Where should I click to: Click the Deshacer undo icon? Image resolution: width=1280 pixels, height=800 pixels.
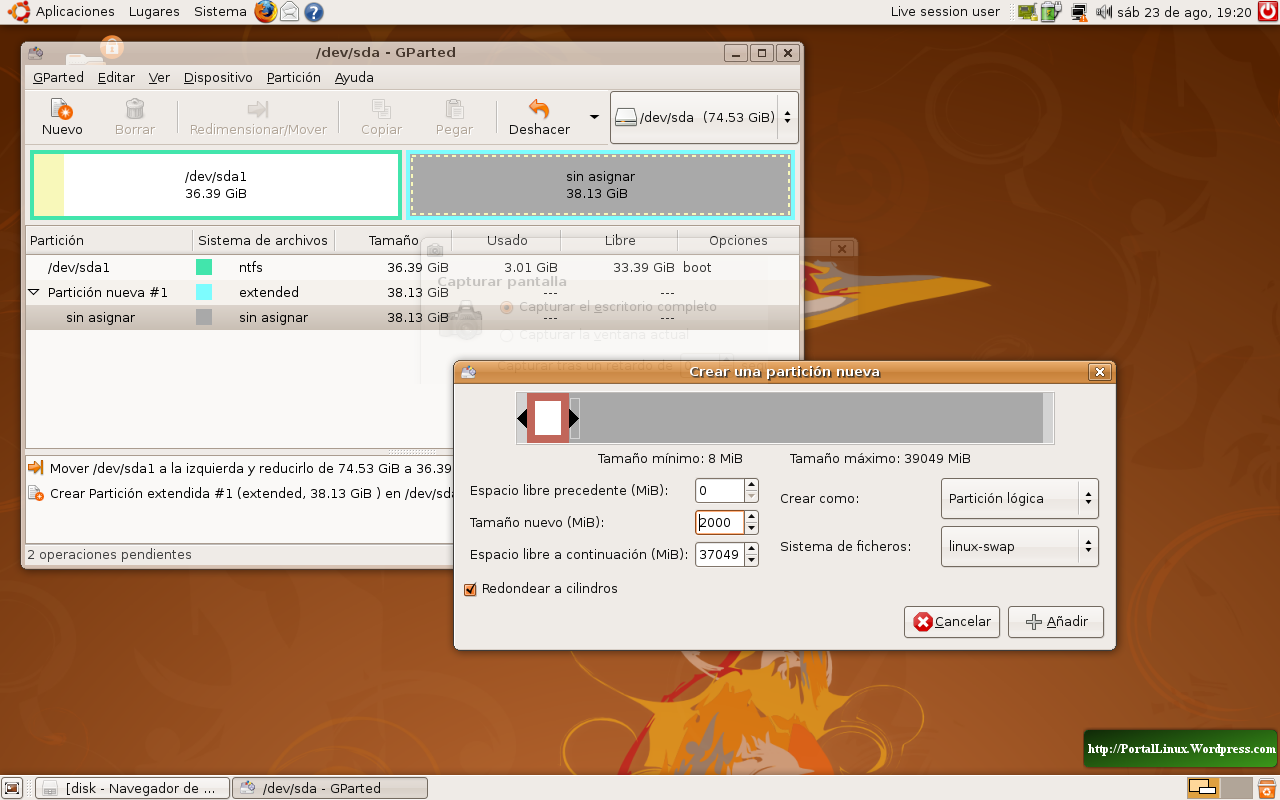click(539, 109)
